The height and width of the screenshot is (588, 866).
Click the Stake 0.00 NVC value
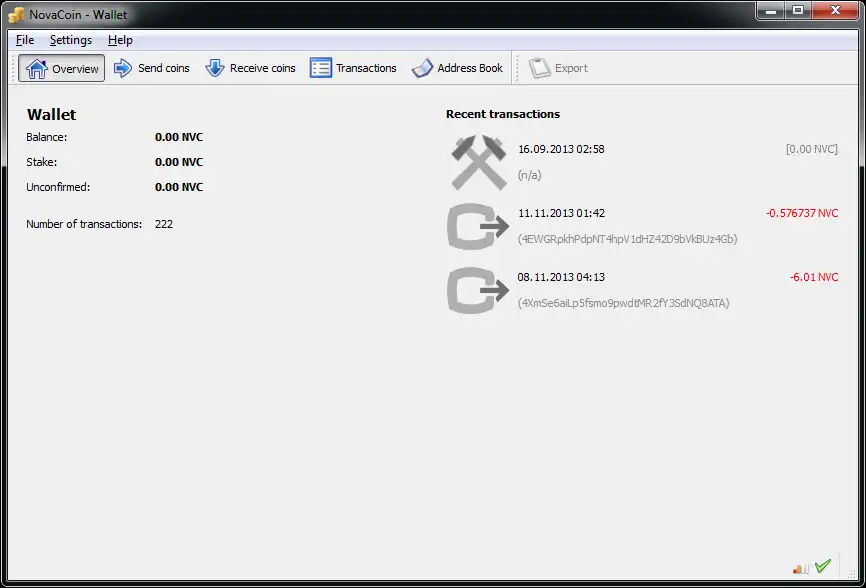[x=179, y=162]
